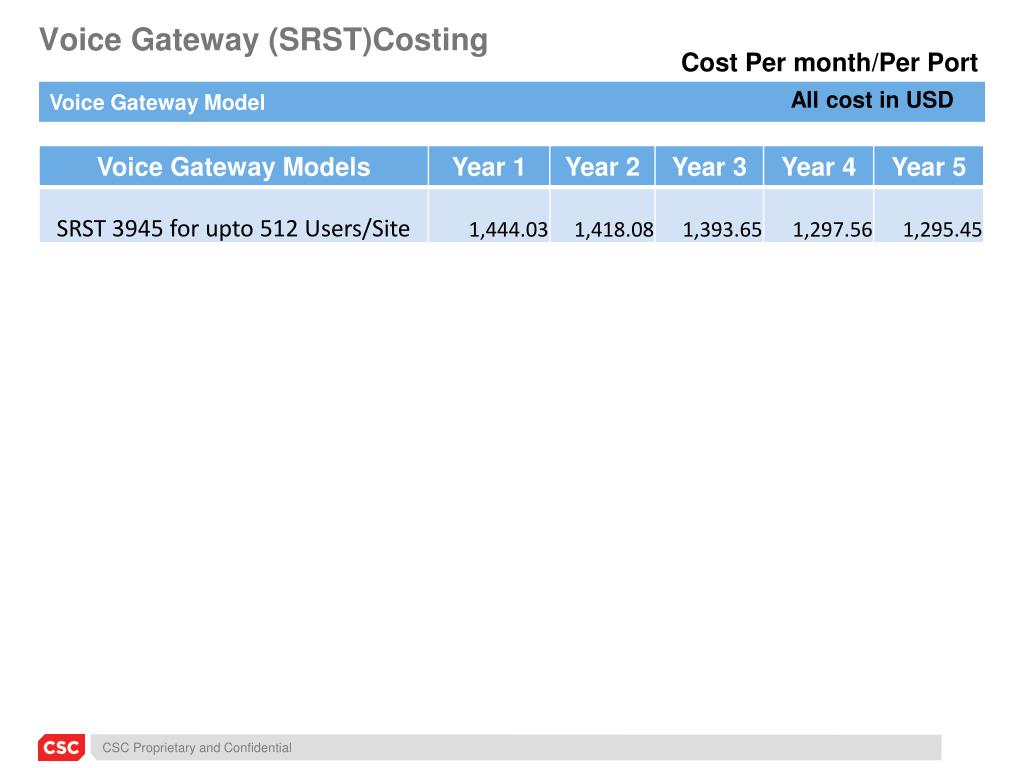Select 'Voice Gateway Model' banner text
The image size is (1024, 768).
pyautogui.click(x=157, y=103)
